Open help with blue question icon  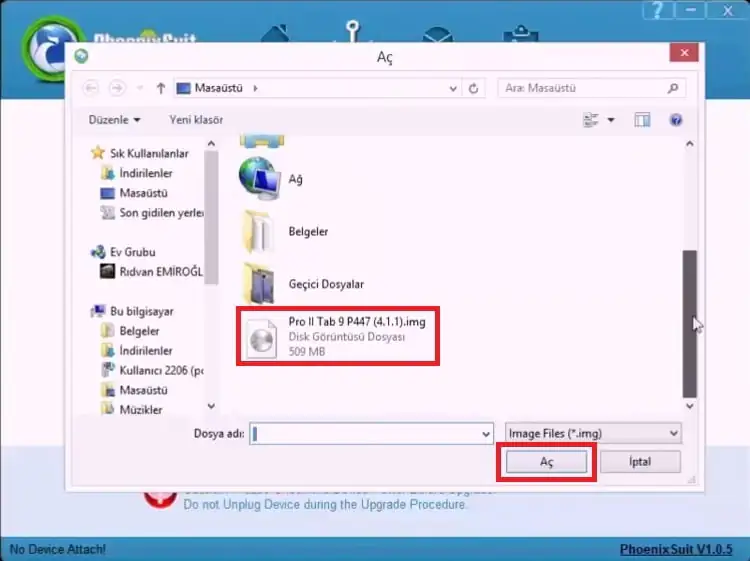[x=676, y=120]
